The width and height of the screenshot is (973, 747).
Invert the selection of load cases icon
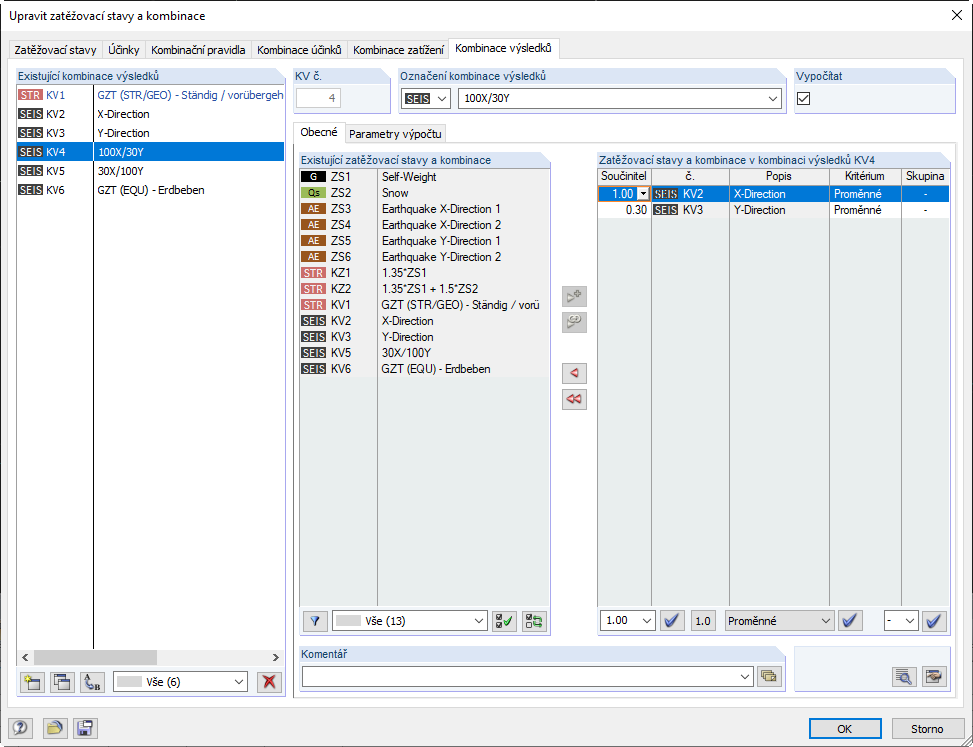coord(534,620)
